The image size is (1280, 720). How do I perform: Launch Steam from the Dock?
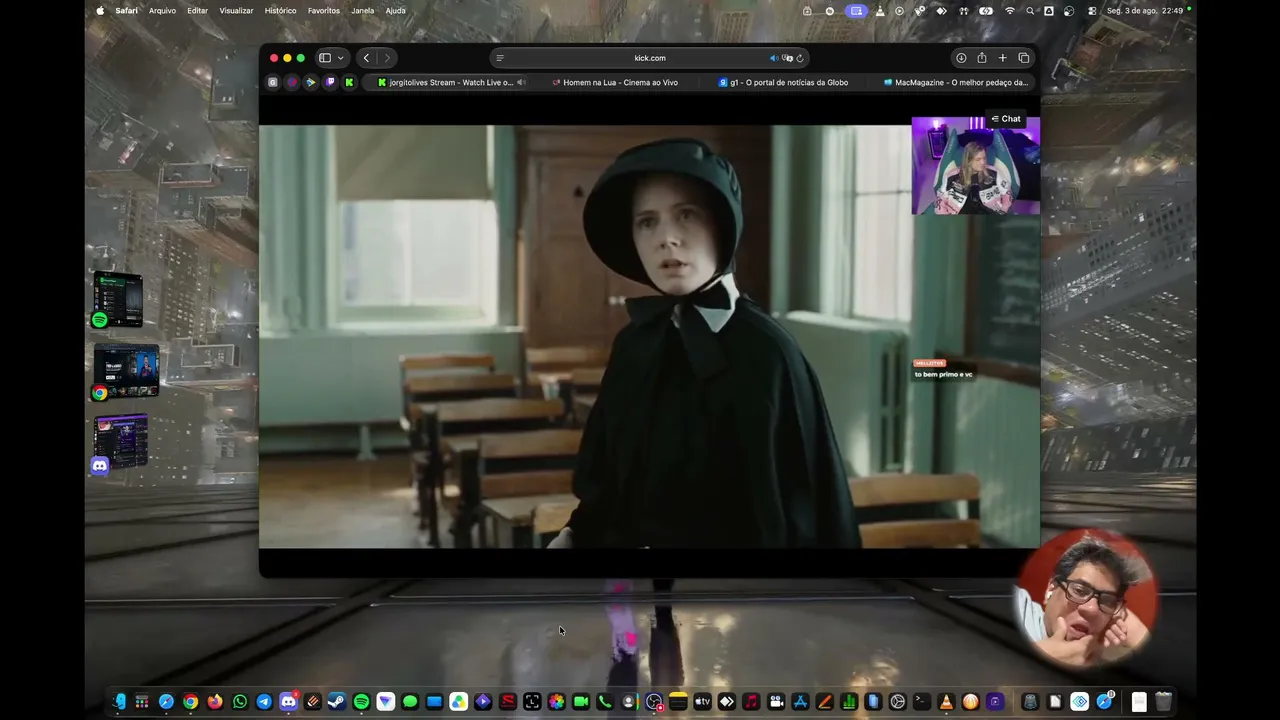point(337,702)
